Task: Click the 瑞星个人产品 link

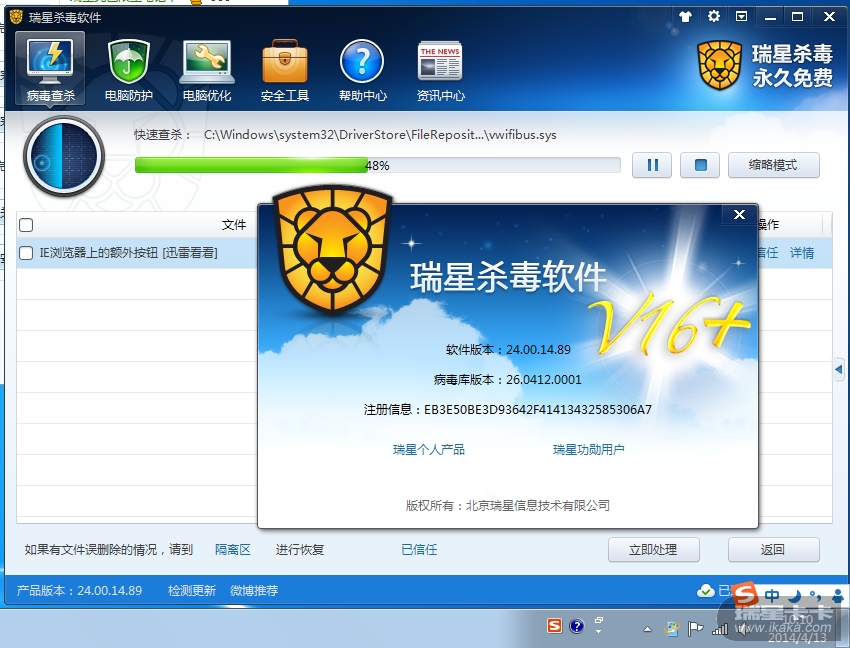Action: coord(429,450)
